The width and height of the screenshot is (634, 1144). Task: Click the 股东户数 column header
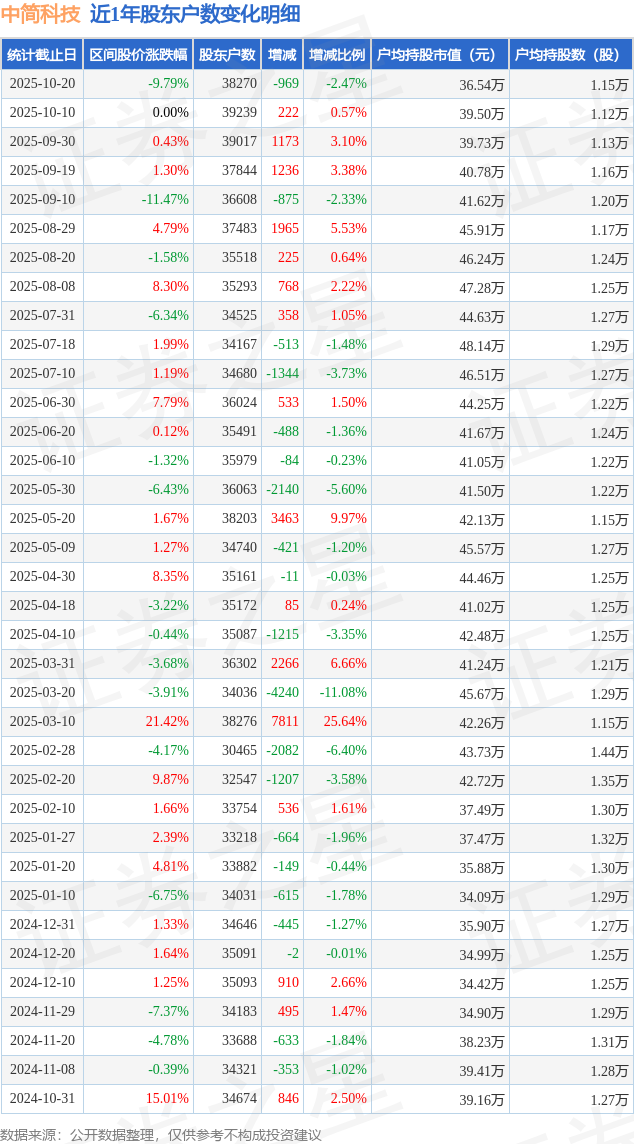coord(227,55)
